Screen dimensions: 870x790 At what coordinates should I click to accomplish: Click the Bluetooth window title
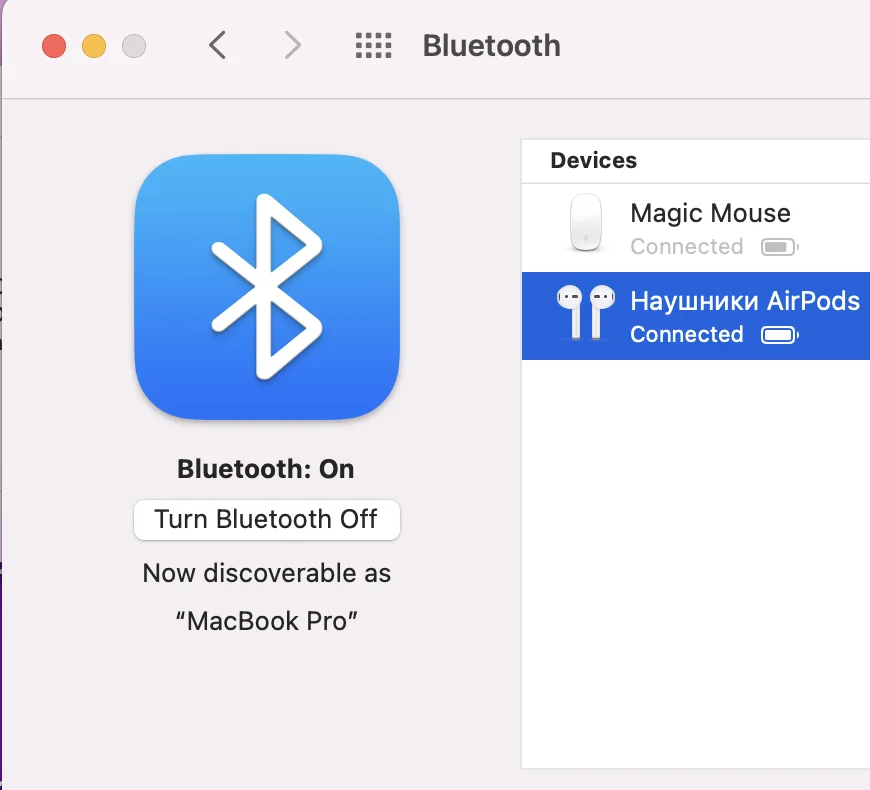492,45
